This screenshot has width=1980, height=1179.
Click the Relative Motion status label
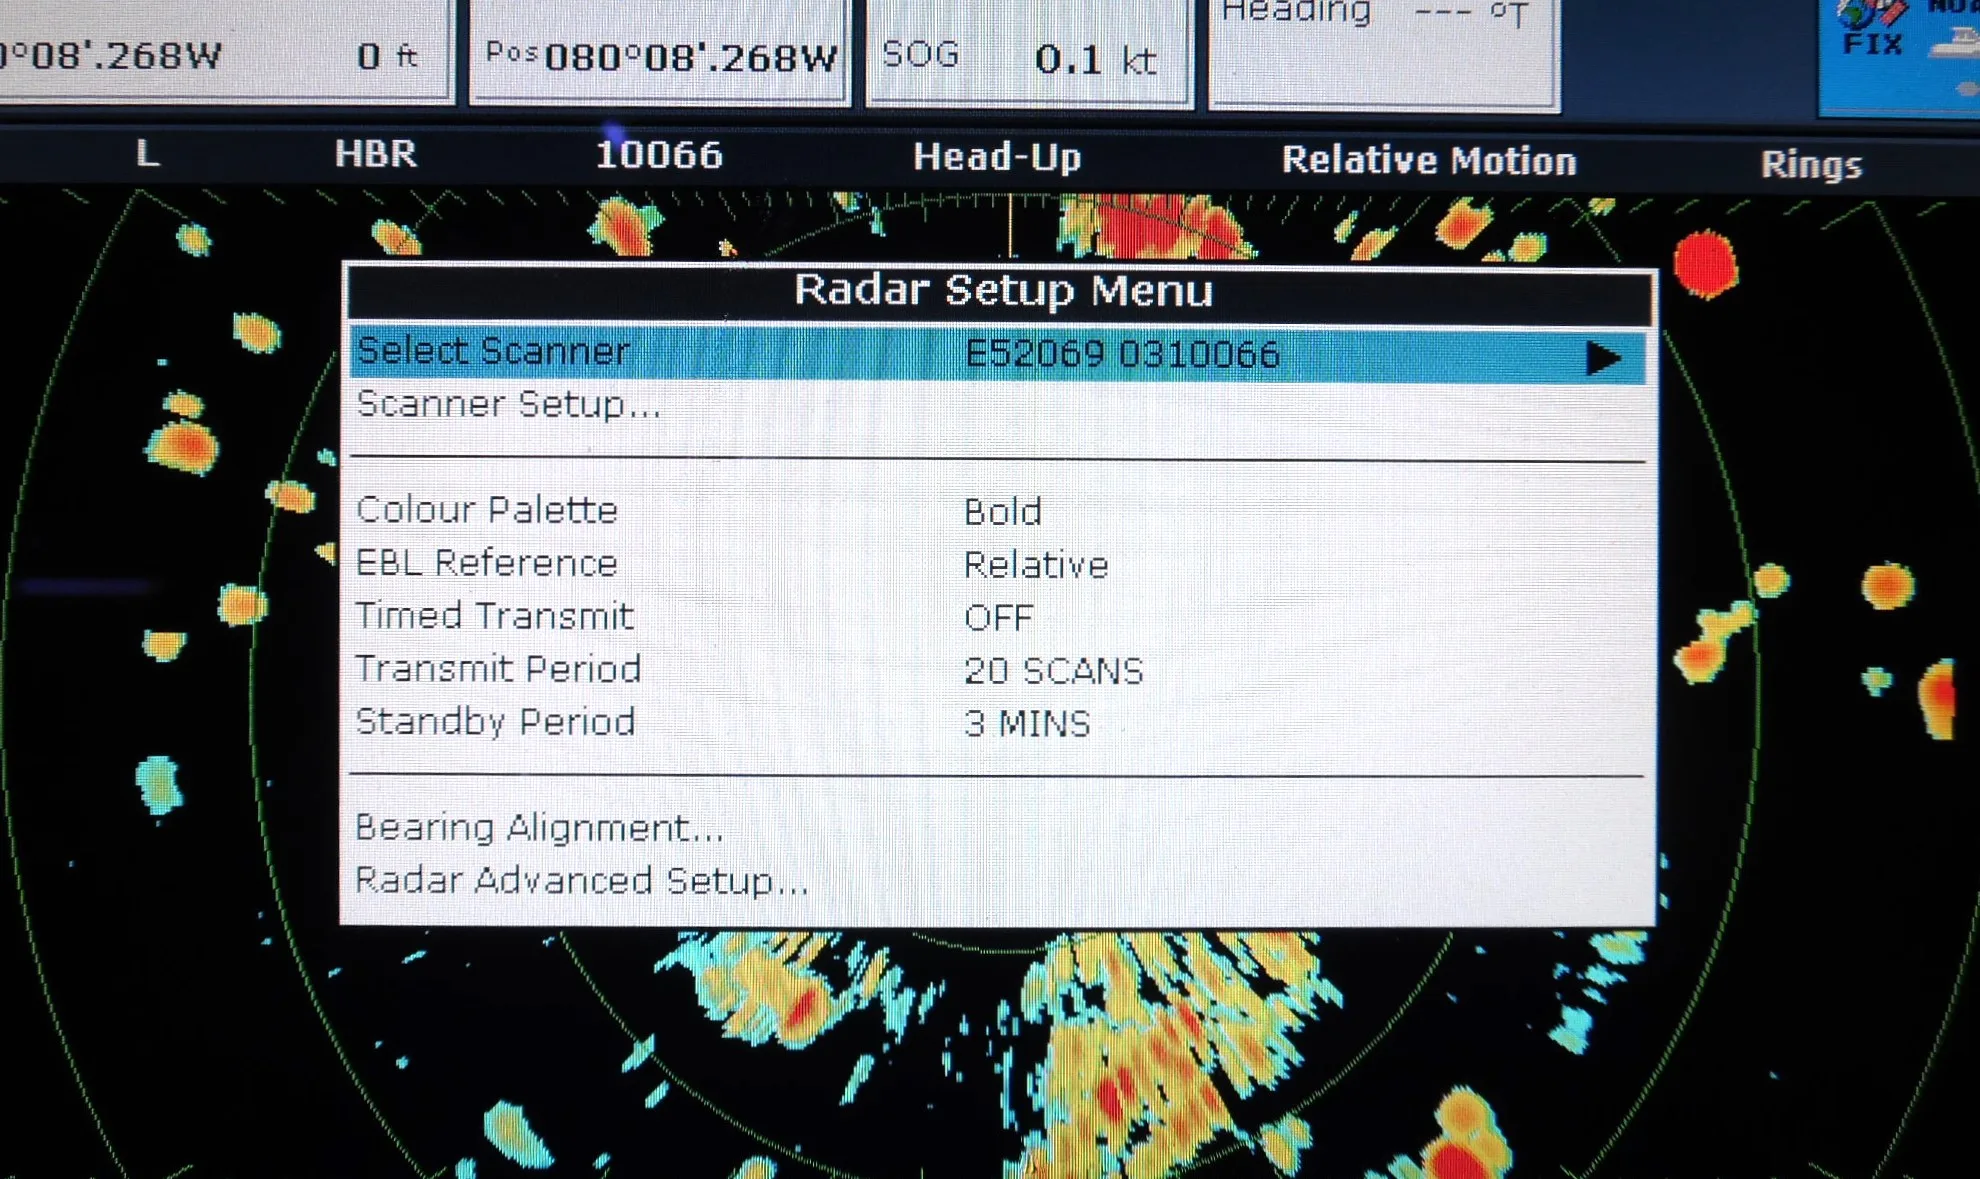tap(1429, 161)
